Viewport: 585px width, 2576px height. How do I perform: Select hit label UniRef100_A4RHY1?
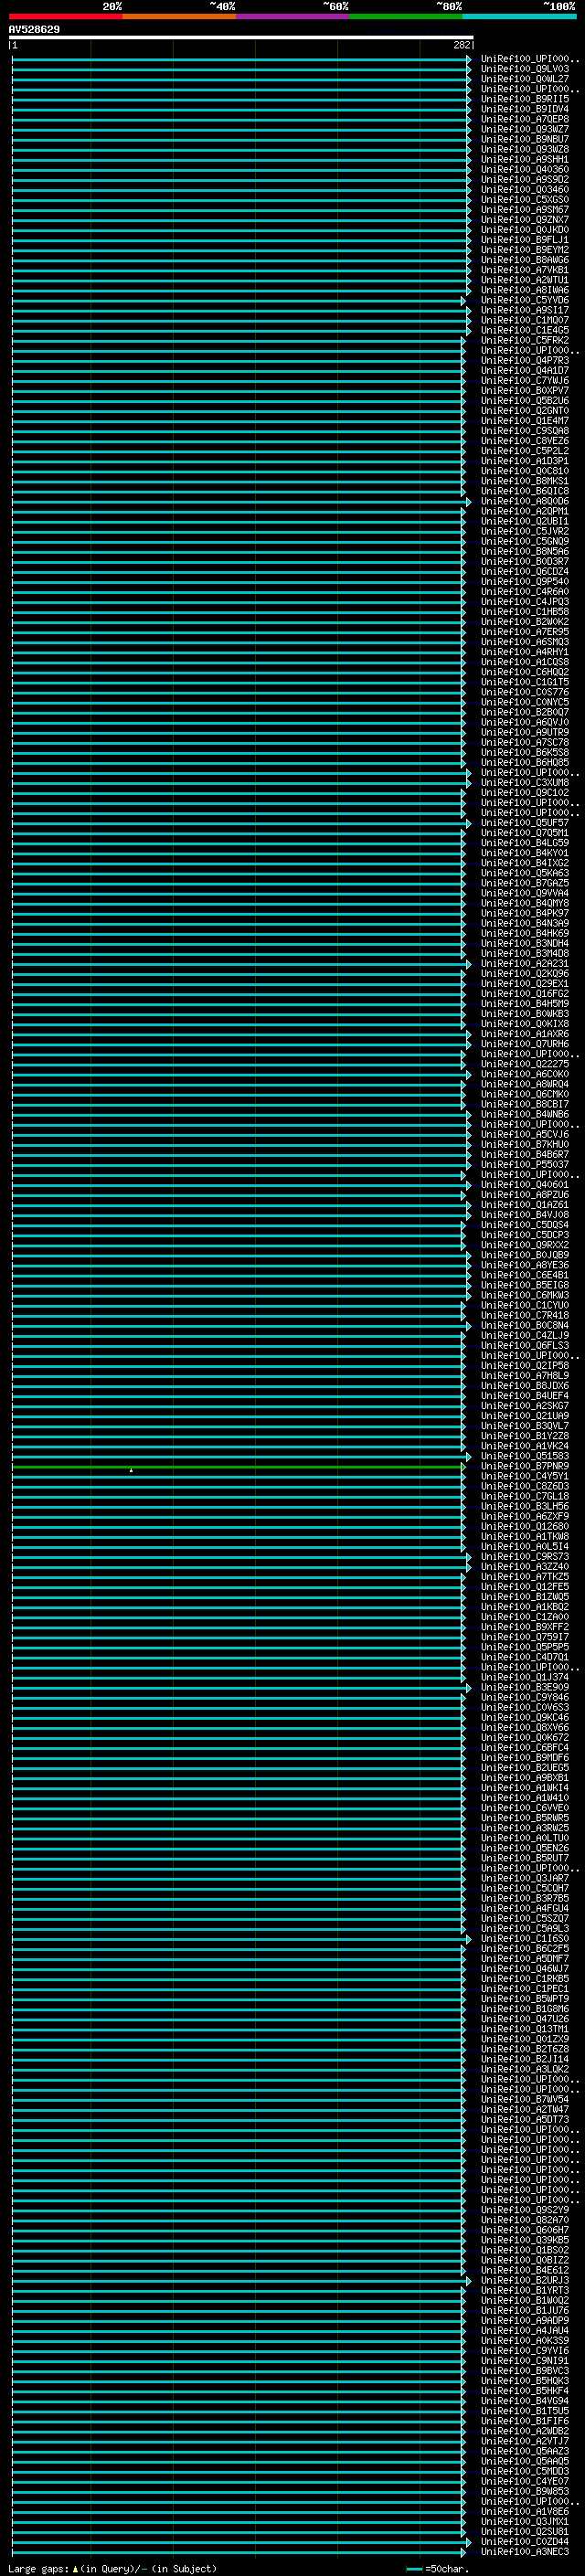point(524,652)
